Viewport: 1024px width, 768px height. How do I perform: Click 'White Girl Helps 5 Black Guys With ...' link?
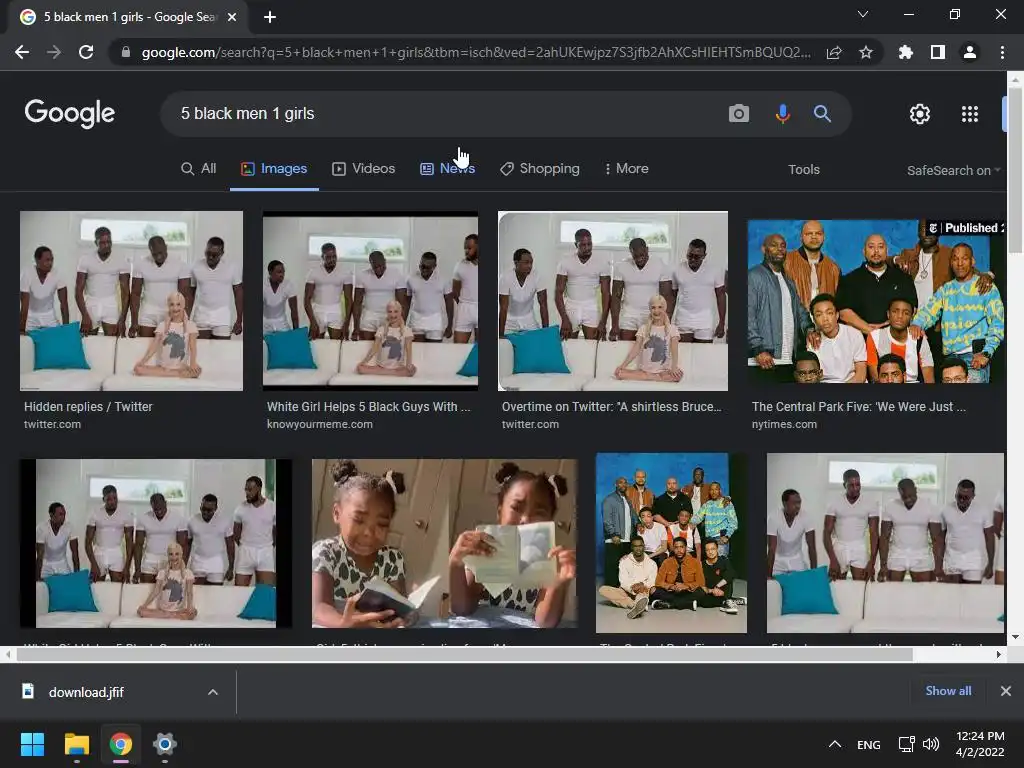click(368, 406)
